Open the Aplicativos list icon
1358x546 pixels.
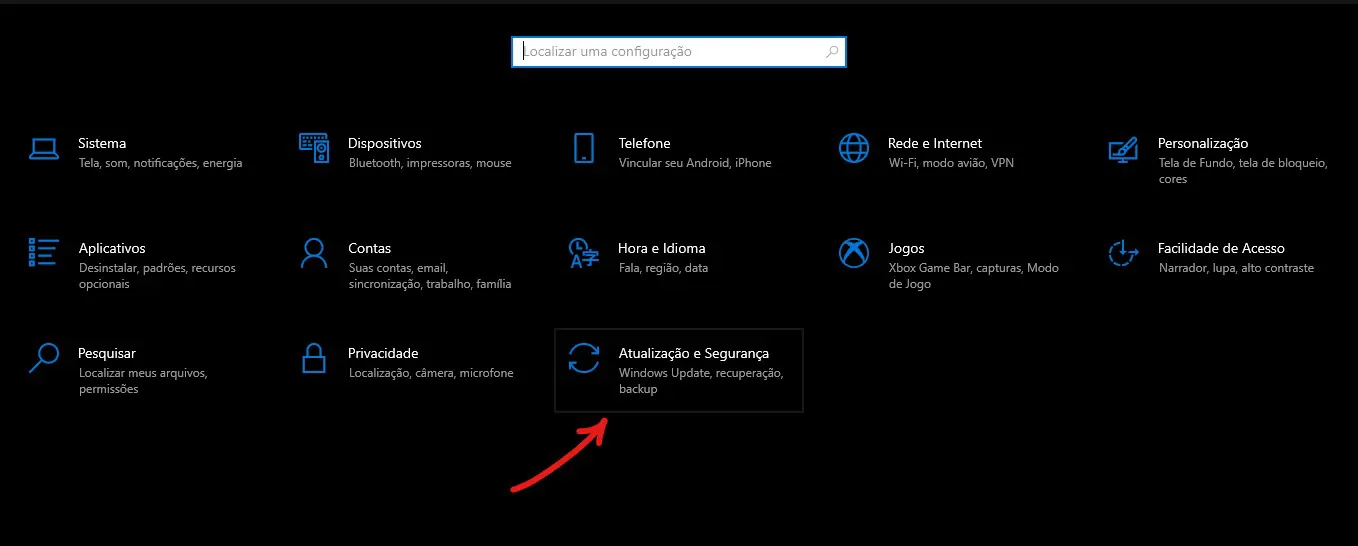44,253
